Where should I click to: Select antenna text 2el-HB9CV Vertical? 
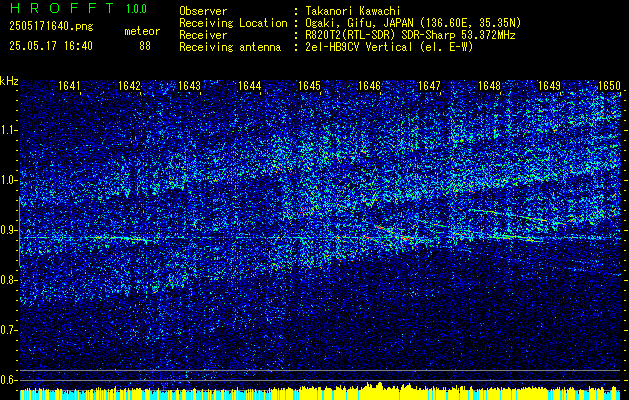(x=359, y=47)
